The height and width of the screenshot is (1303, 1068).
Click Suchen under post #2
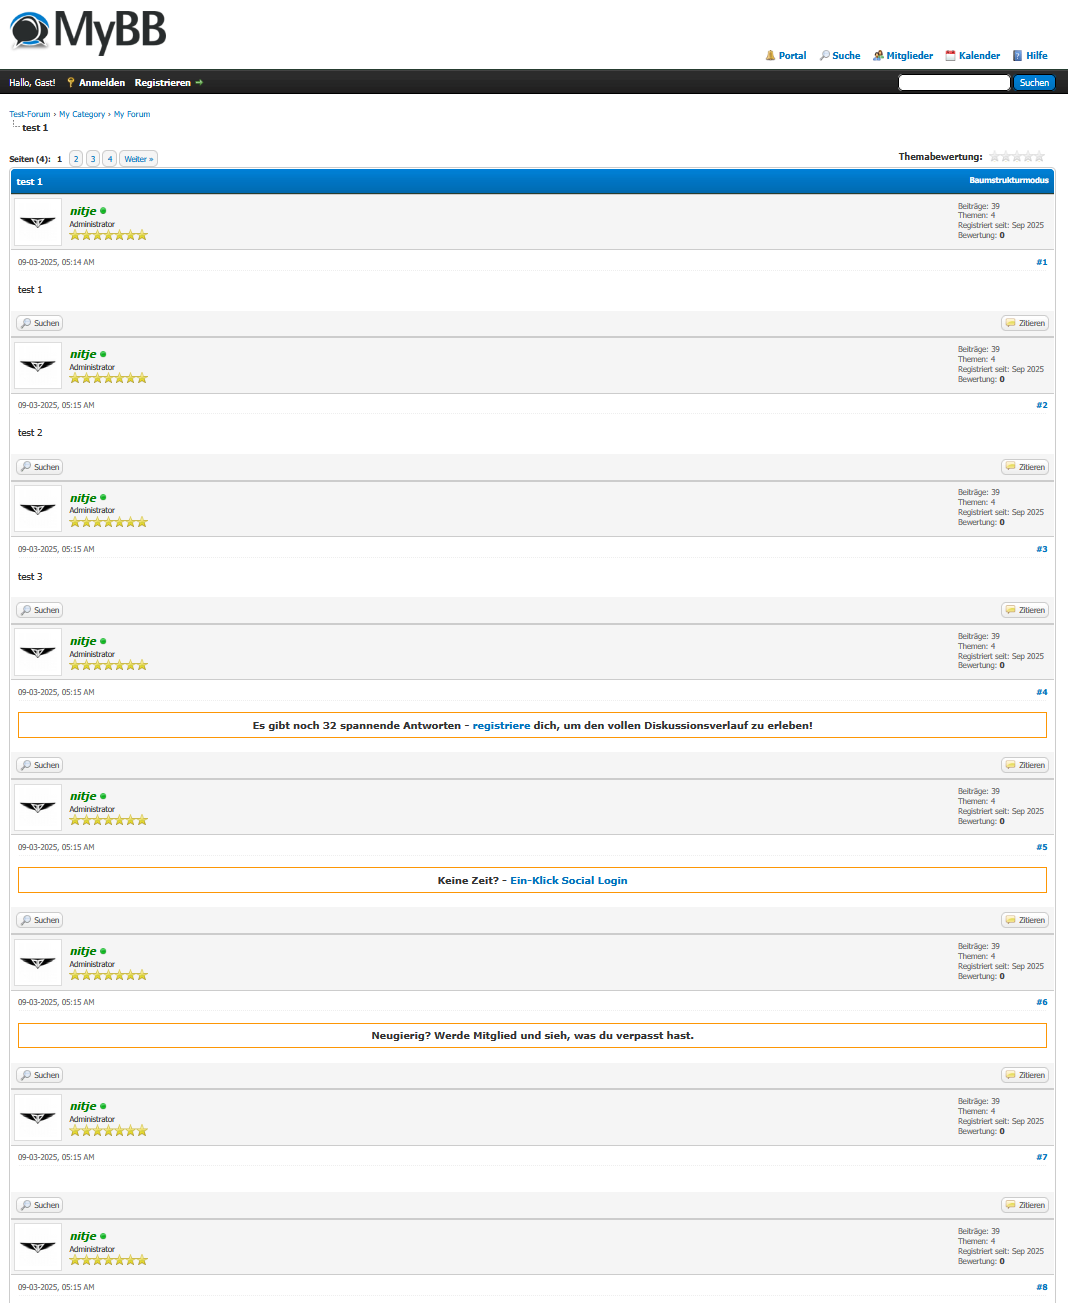point(40,467)
